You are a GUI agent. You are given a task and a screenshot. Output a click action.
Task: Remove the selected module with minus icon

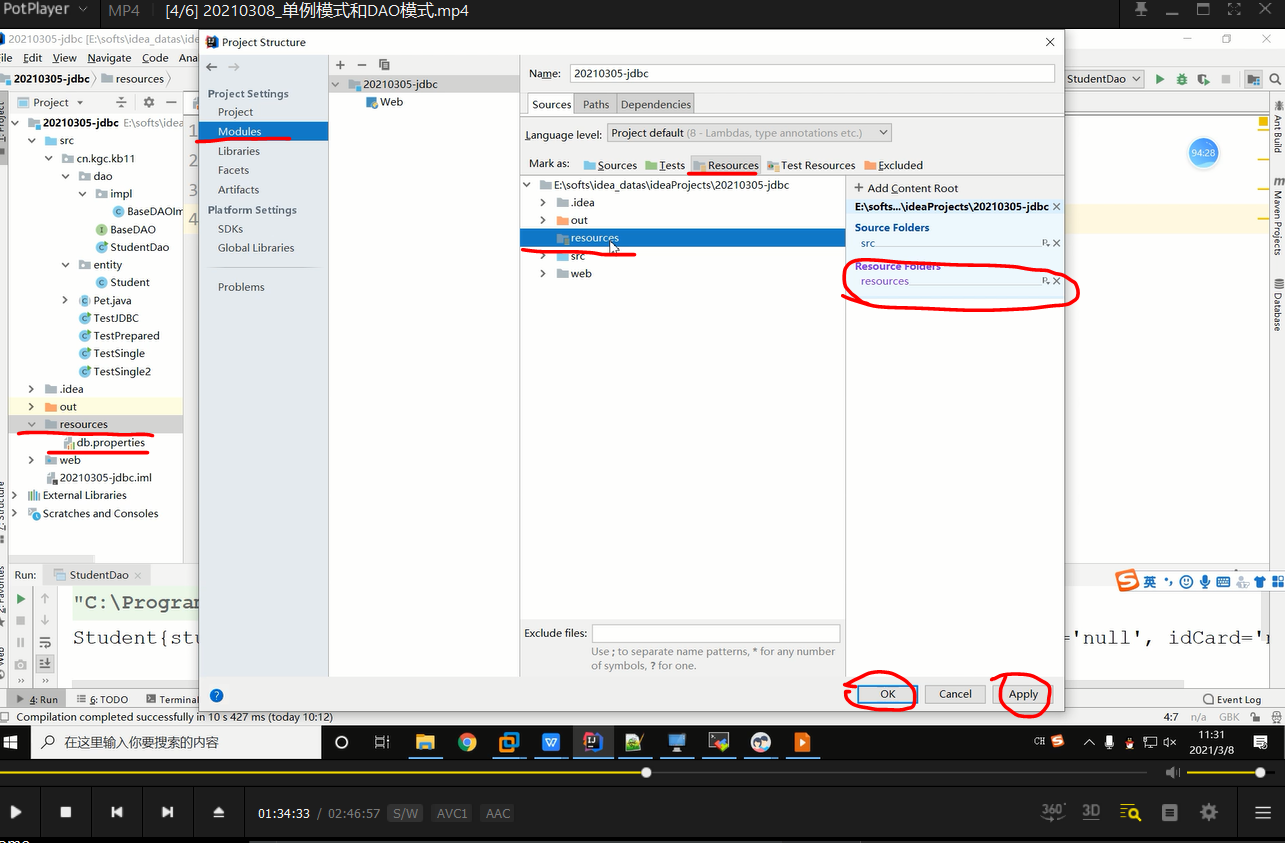[x=362, y=64]
